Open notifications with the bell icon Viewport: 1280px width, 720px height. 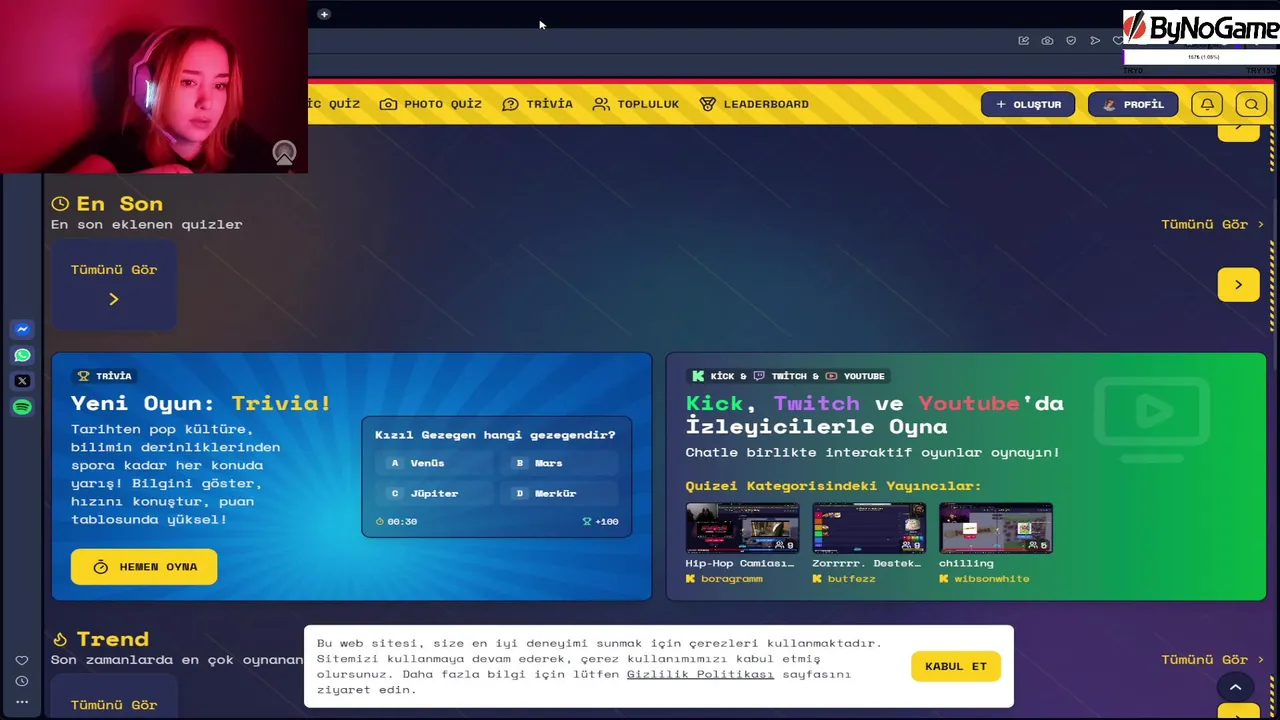click(x=1207, y=104)
